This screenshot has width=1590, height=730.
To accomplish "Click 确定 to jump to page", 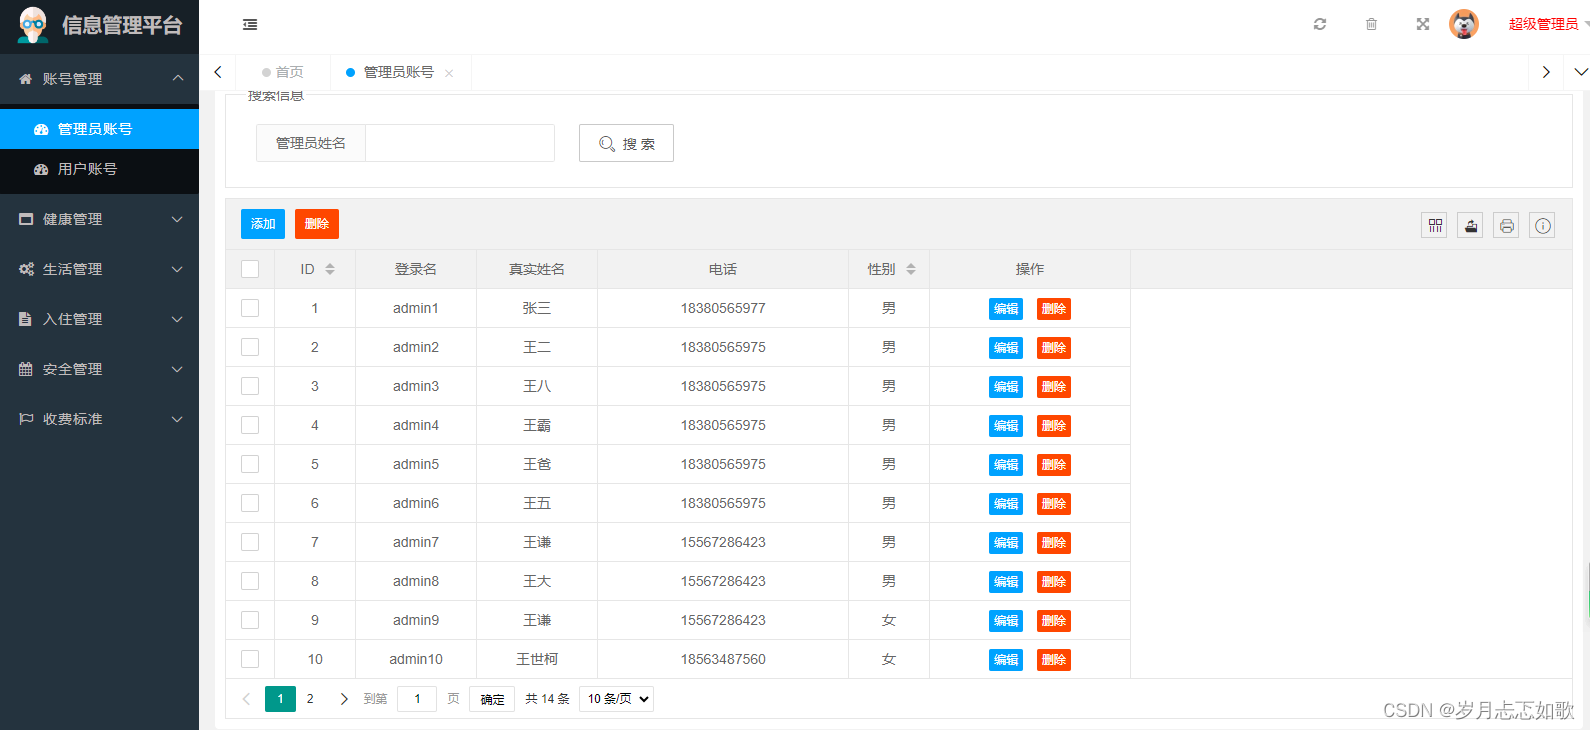I will point(493,699).
